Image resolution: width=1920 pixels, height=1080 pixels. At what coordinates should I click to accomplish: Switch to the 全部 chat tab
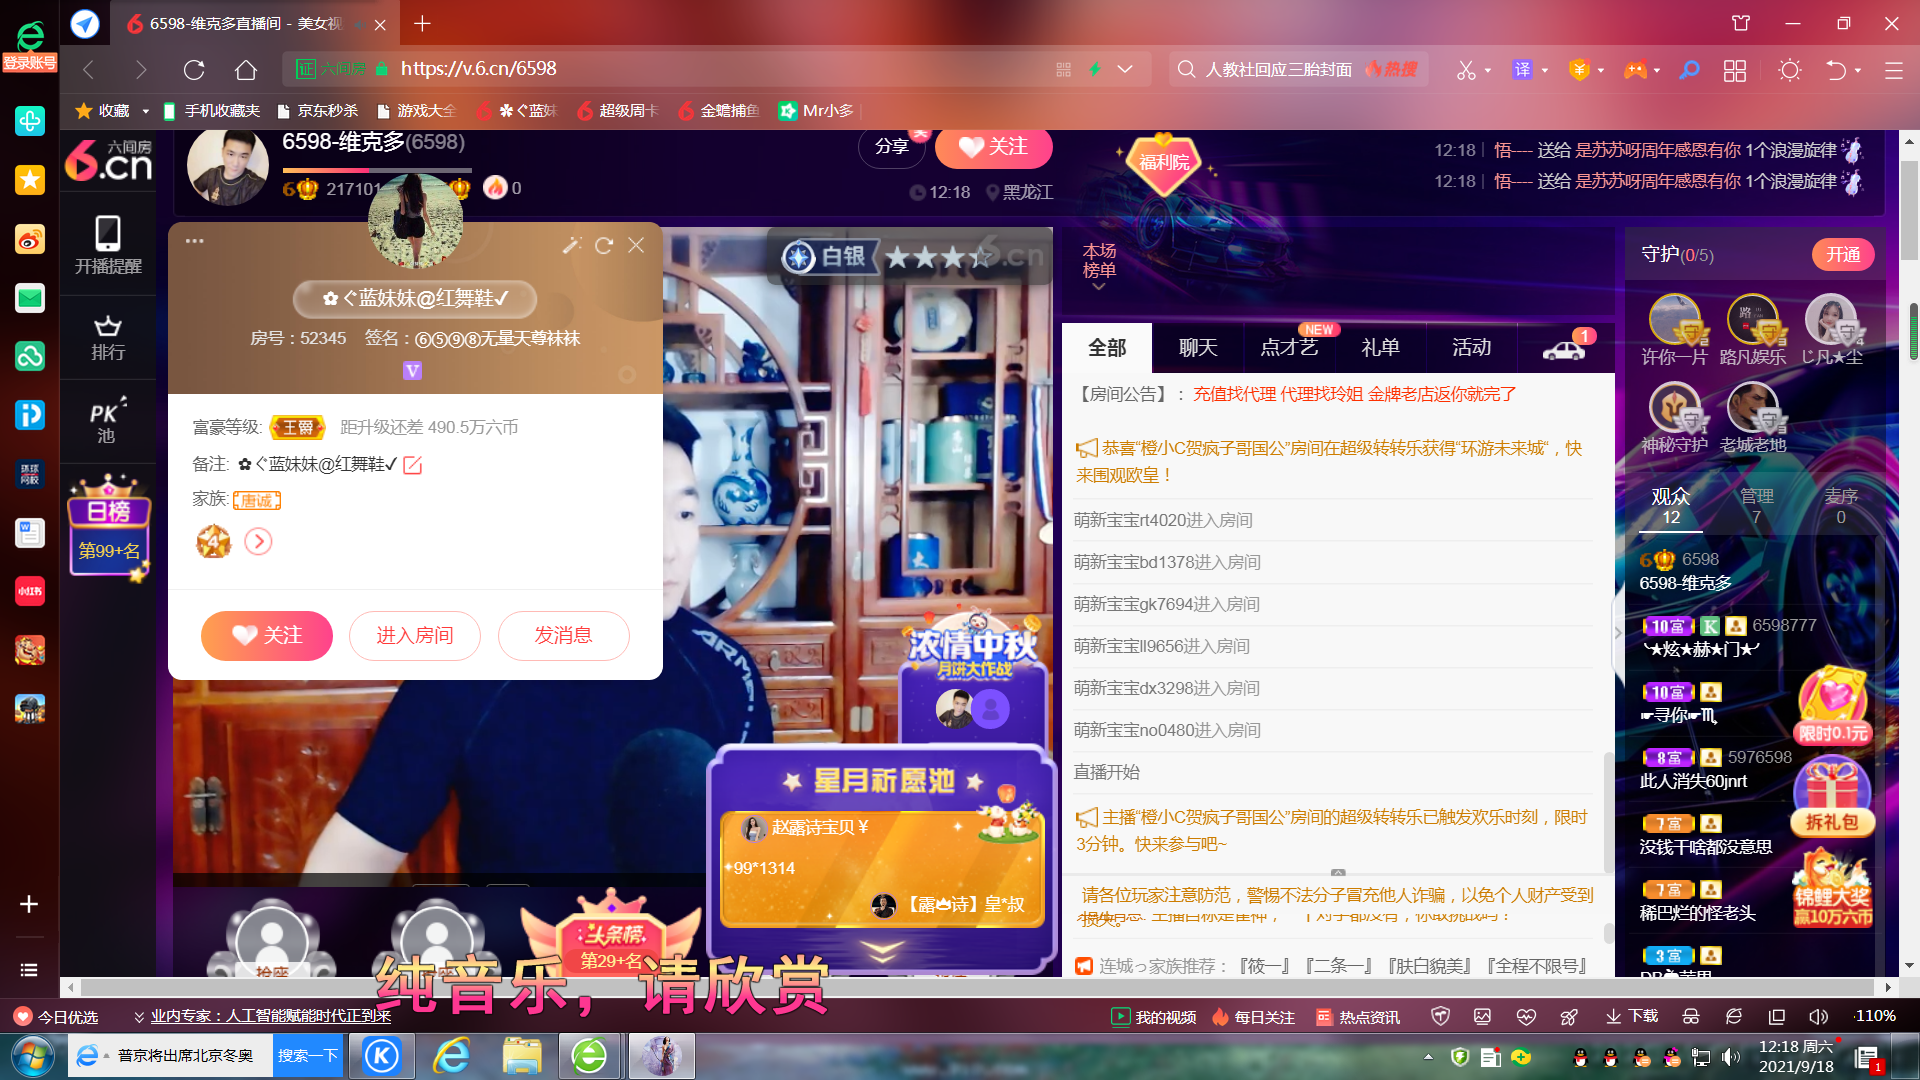pos(1107,348)
